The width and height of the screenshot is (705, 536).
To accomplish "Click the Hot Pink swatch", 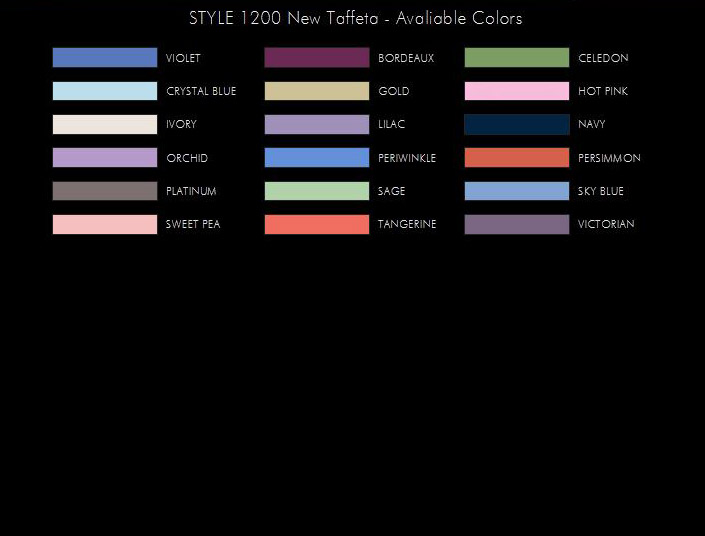I will click(517, 91).
